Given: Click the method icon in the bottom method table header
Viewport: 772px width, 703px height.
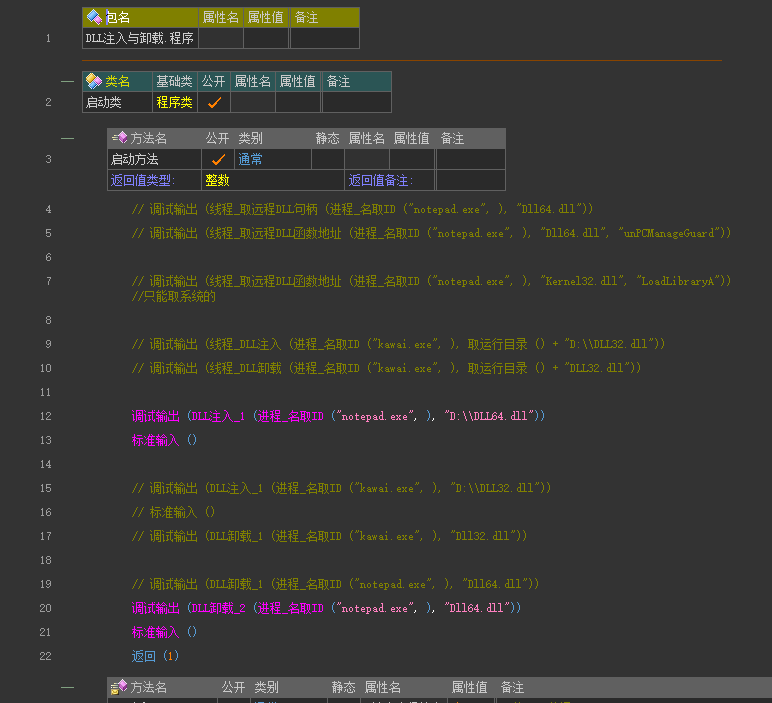Looking at the screenshot, I should pos(119,687).
